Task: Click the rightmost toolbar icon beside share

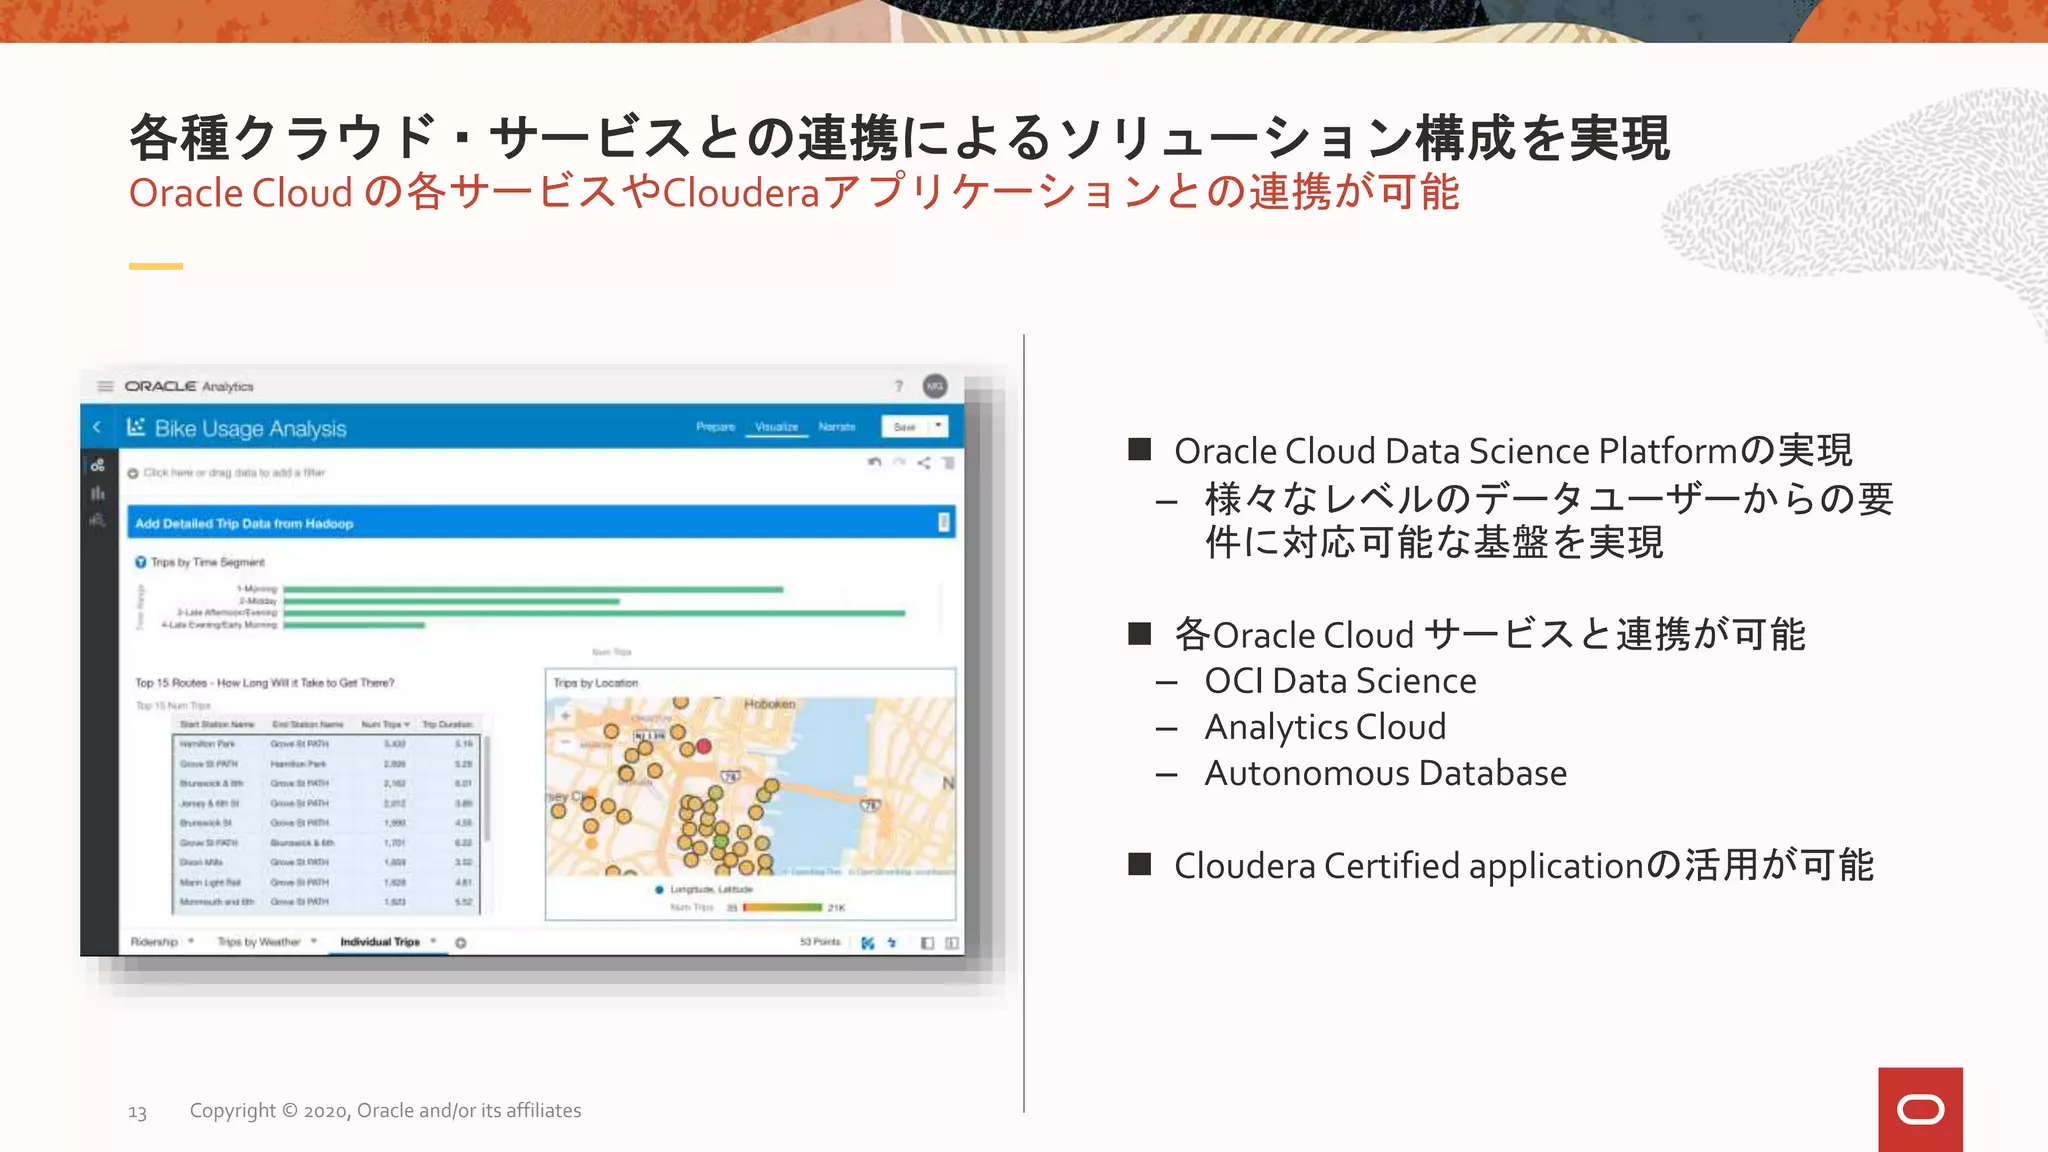Action: (948, 462)
